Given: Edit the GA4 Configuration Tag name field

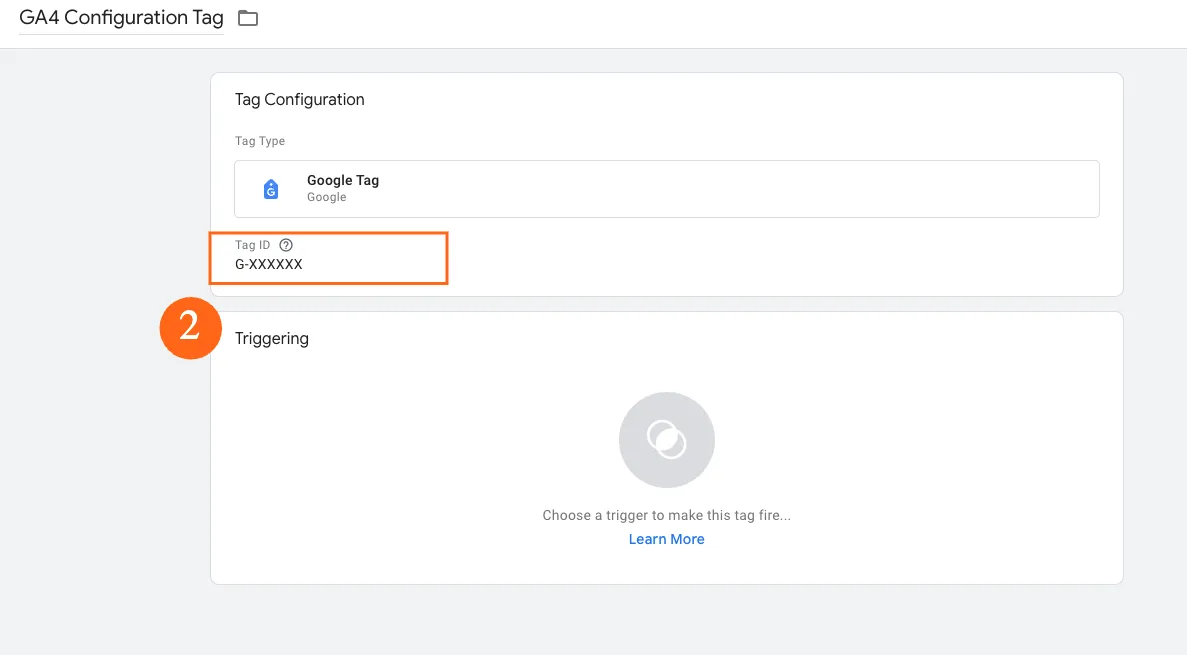Looking at the screenshot, I should 121,18.
